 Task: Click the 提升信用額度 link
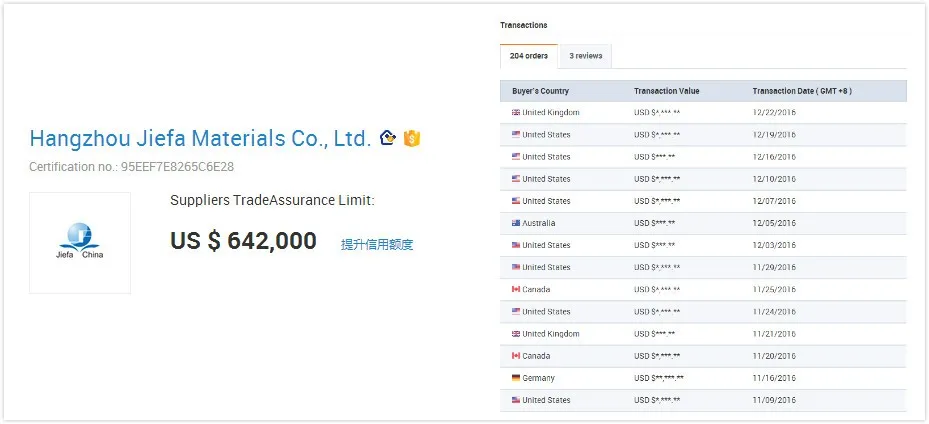(x=377, y=245)
